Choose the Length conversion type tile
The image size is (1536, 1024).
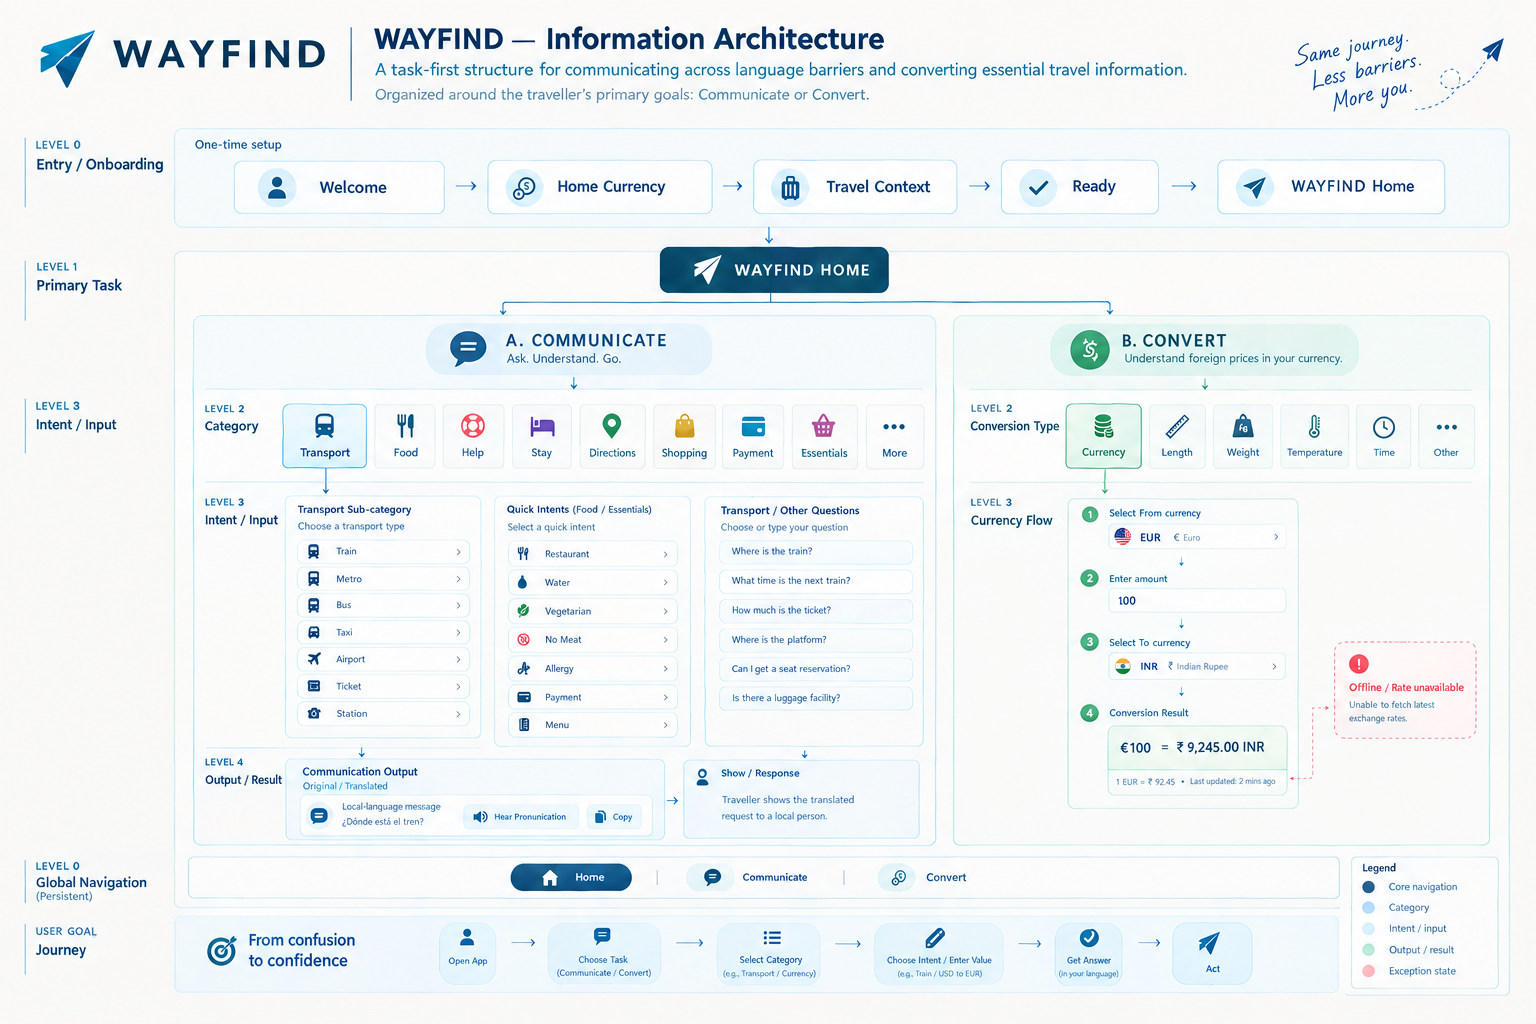(x=1177, y=436)
